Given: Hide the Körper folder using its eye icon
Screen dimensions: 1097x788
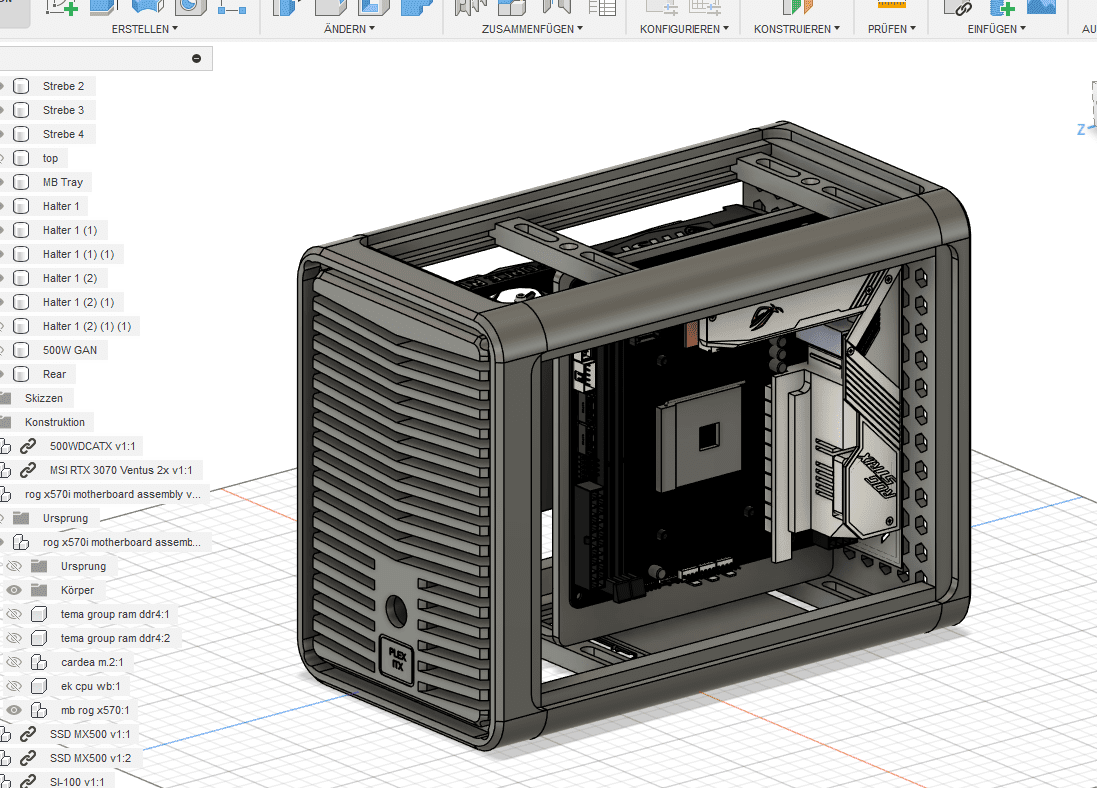Looking at the screenshot, I should [14, 590].
